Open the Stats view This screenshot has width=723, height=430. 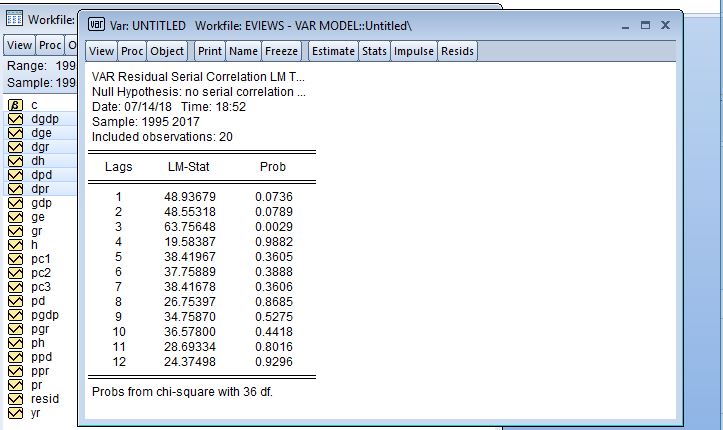coord(375,51)
